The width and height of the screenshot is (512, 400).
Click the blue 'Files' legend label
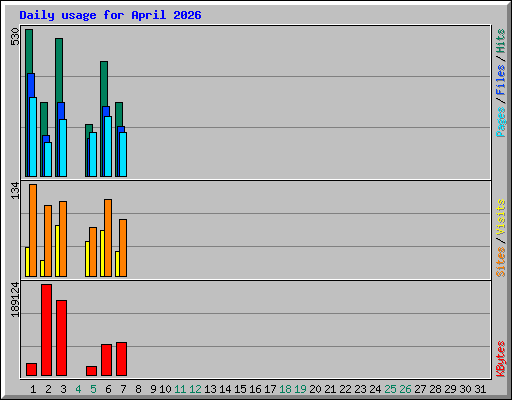pyautogui.click(x=500, y=80)
